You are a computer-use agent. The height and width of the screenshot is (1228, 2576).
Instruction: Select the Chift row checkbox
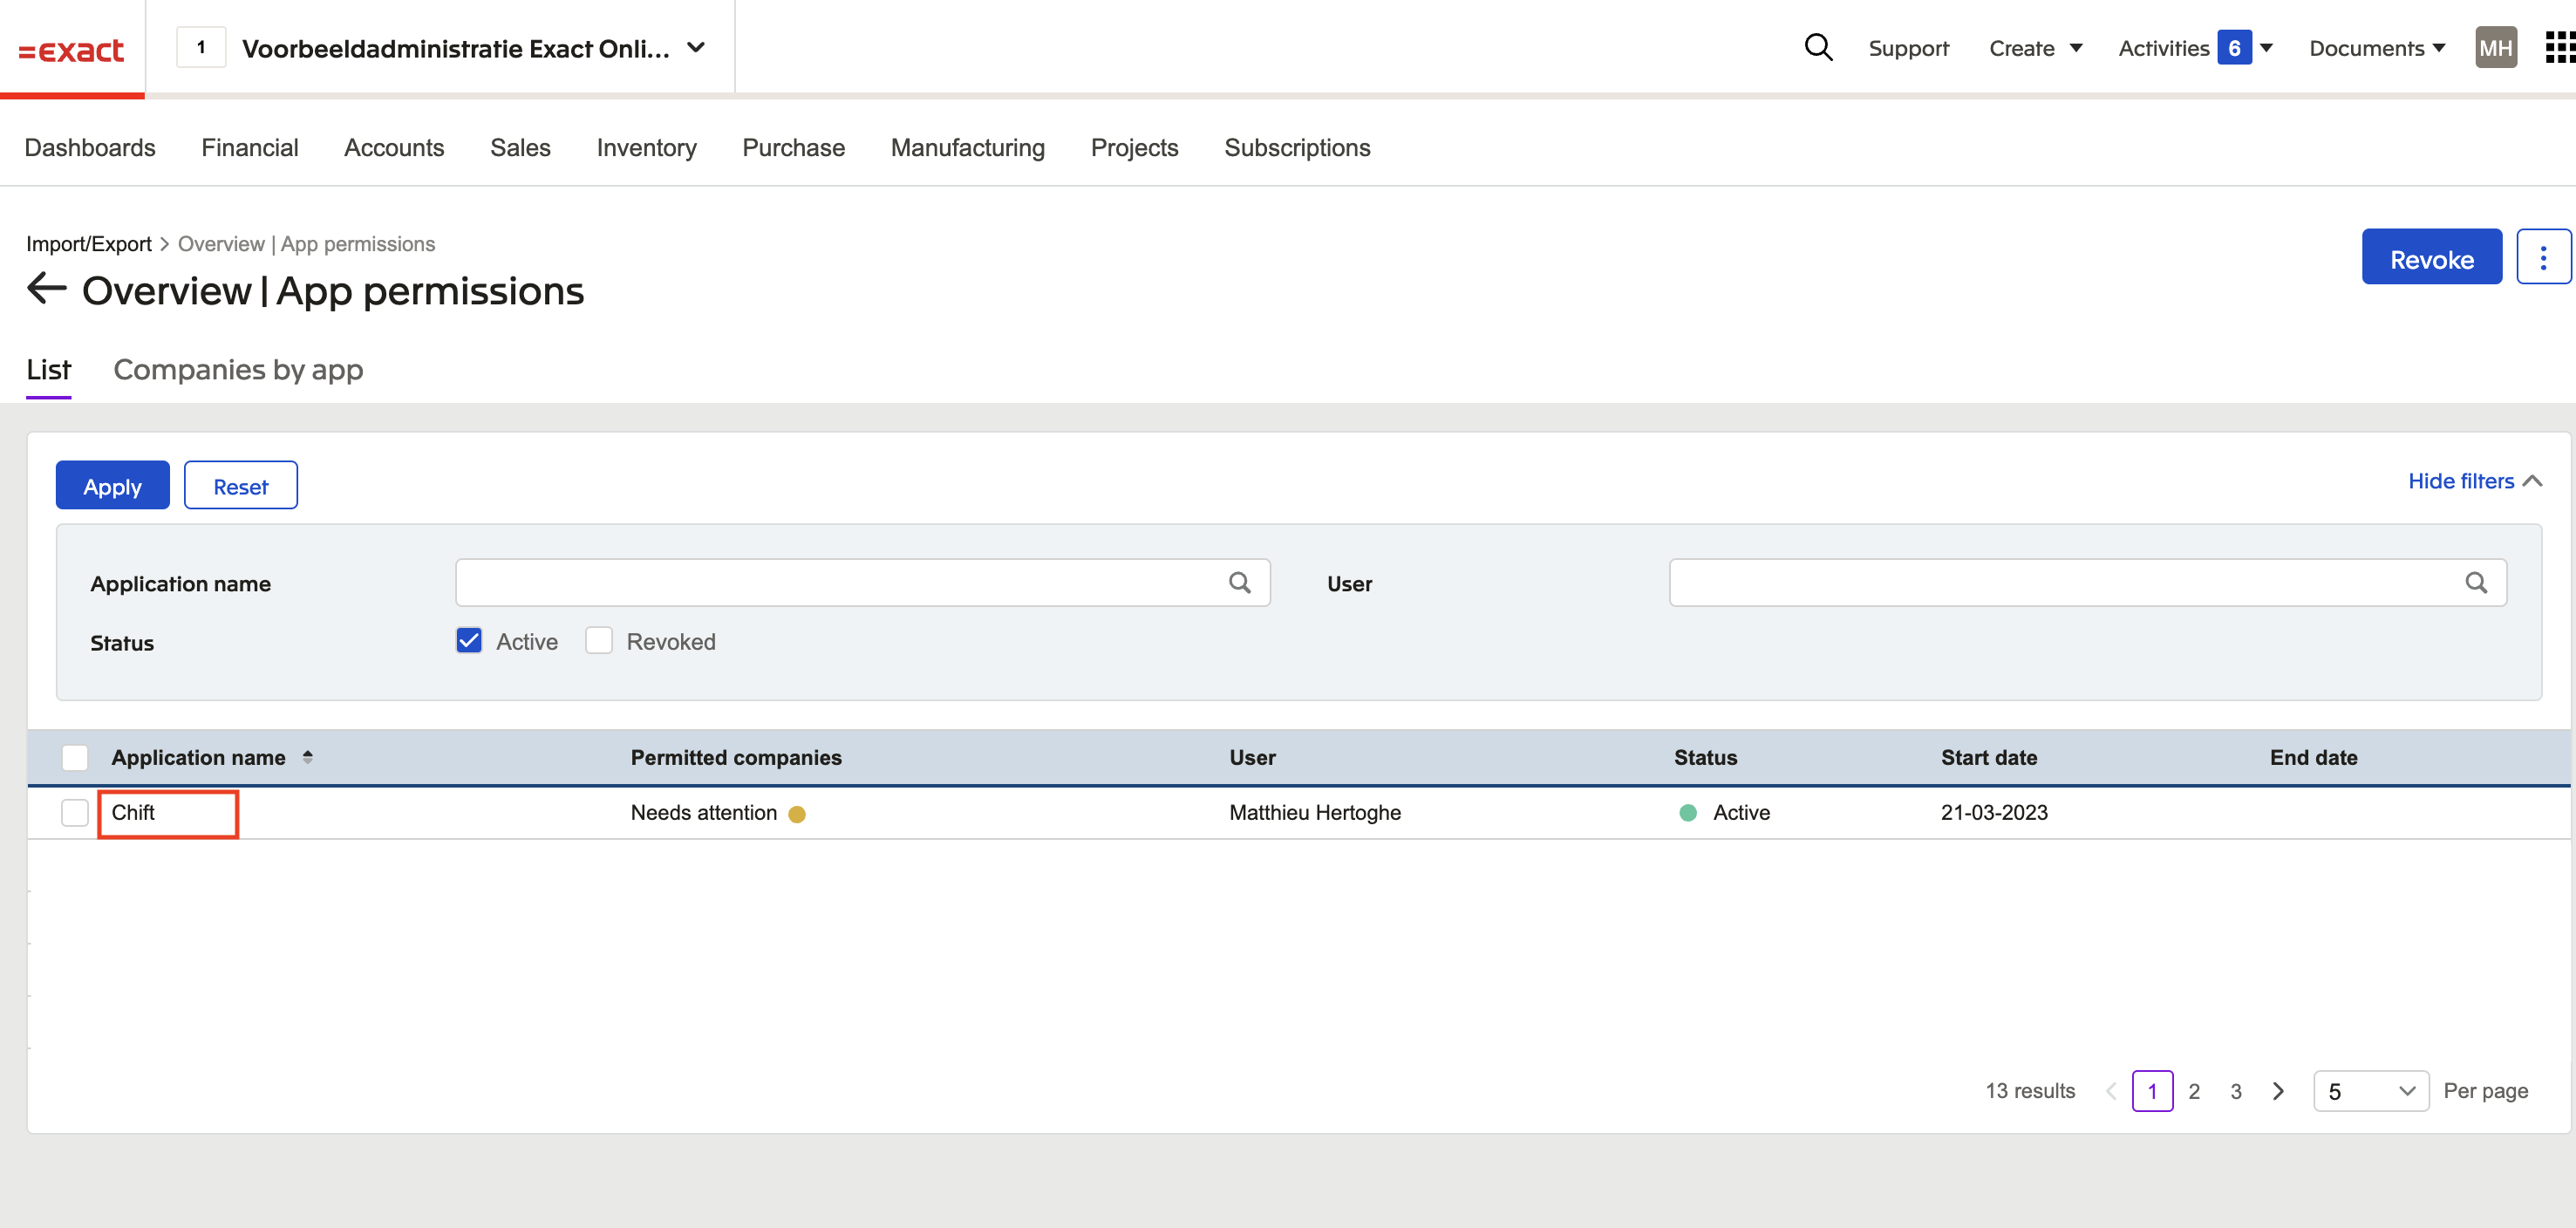point(75,813)
